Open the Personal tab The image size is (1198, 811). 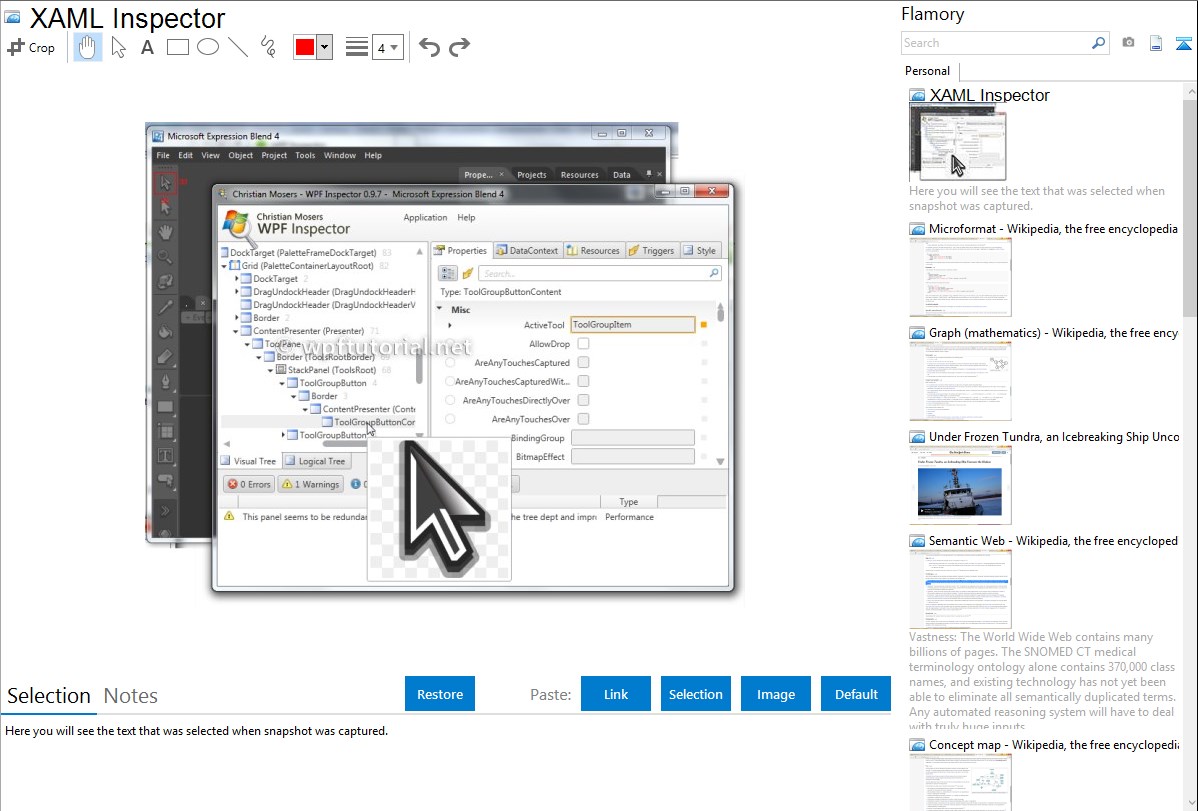927,71
